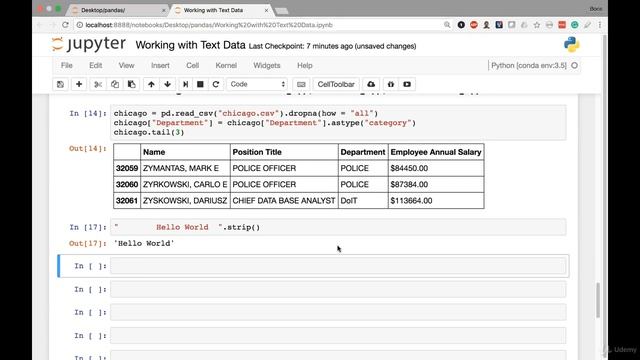
Task: Save the notebook with the floppy icon
Action: 60,84
